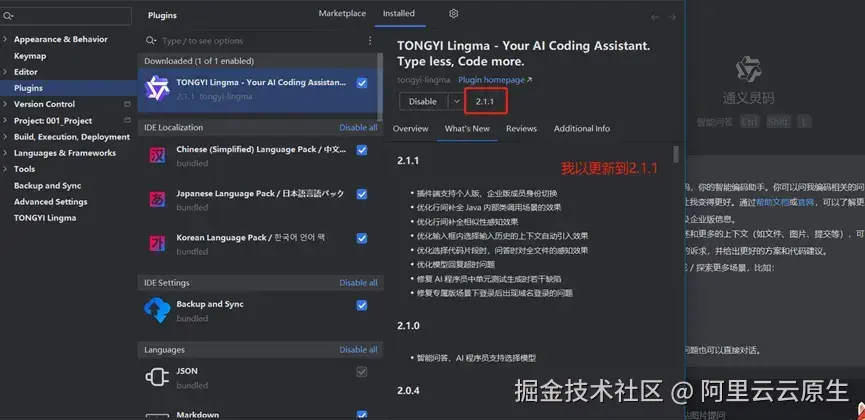Click the settings search input field
865x420 pixels.
pyautogui.click(x=66, y=16)
